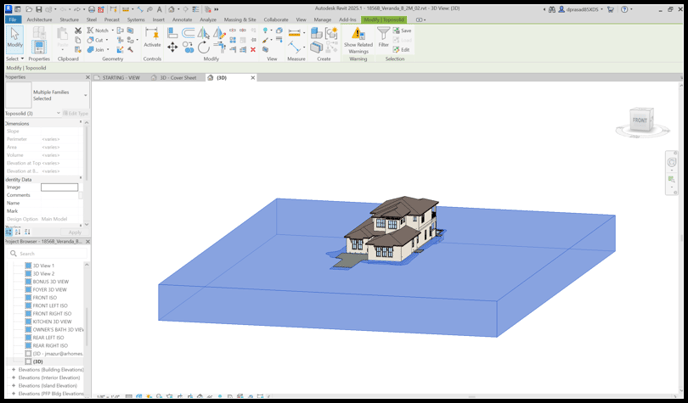Click the Apply button in Properties

[x=75, y=232]
